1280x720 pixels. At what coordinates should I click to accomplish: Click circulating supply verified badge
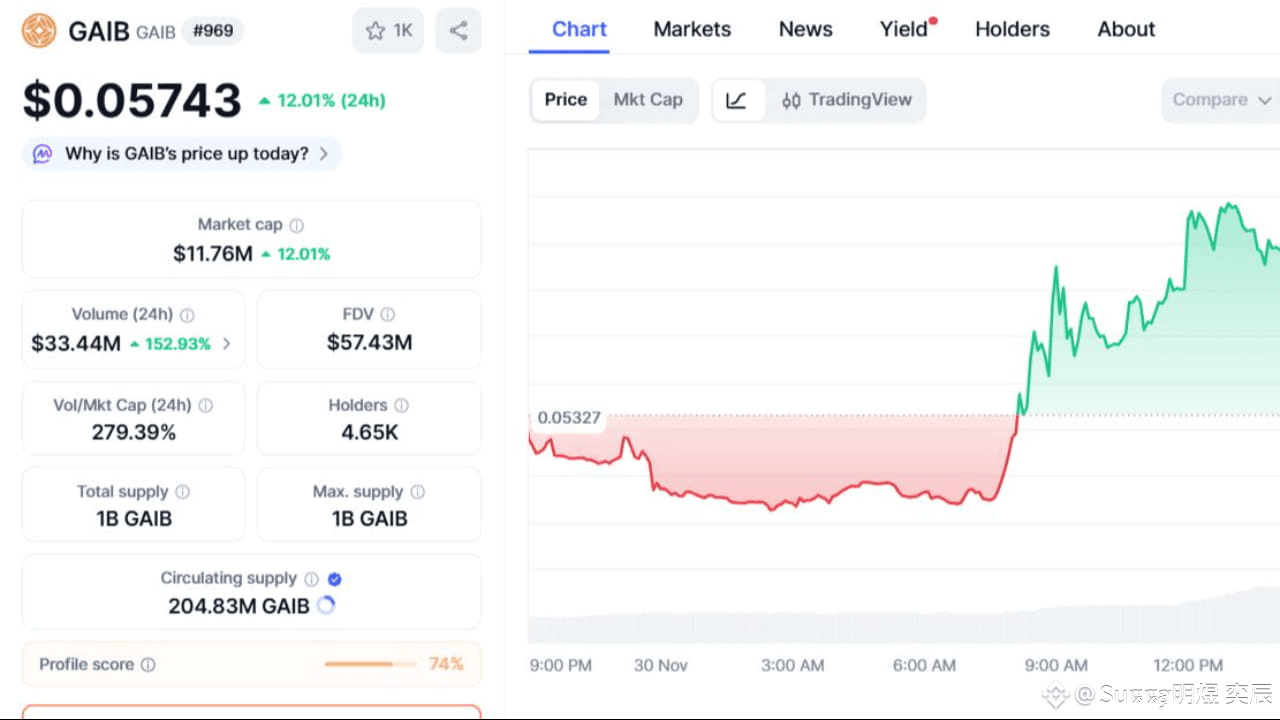[x=335, y=579]
